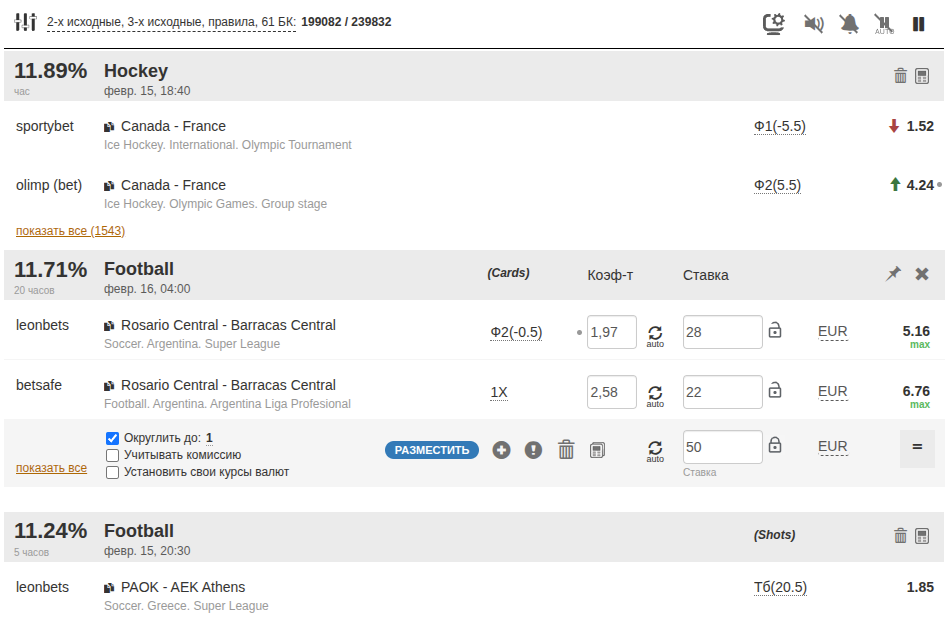Click the monitor settings gear icon
This screenshot has height=617, width=950.
click(x=773, y=23)
